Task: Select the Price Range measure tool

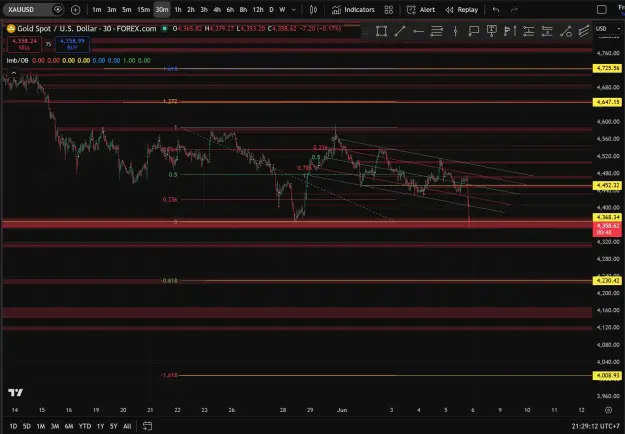Action: (x=566, y=31)
